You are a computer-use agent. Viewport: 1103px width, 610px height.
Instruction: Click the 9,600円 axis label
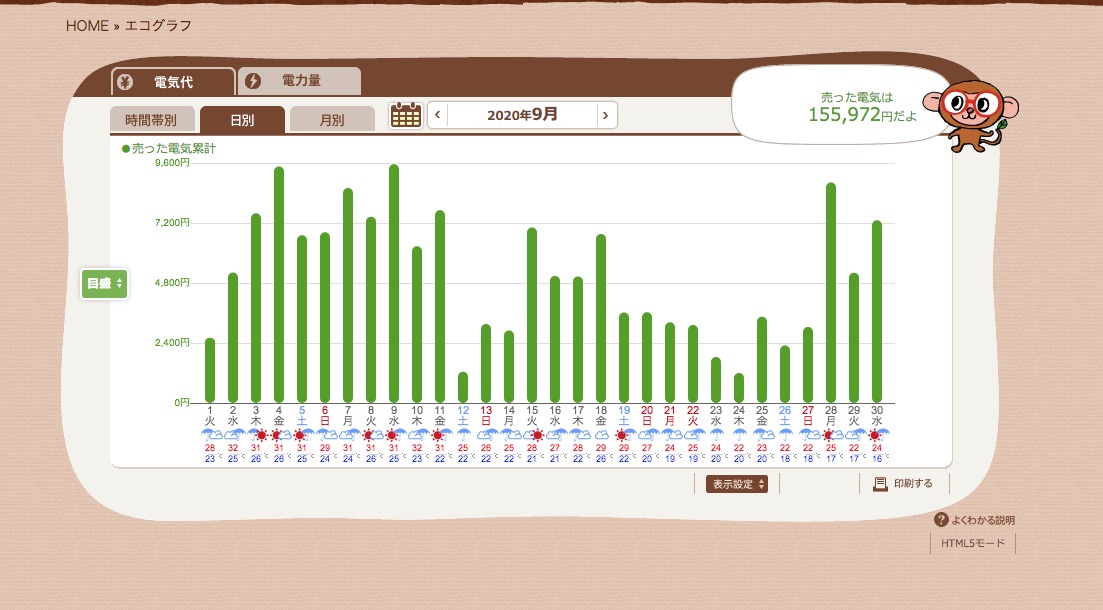point(172,163)
